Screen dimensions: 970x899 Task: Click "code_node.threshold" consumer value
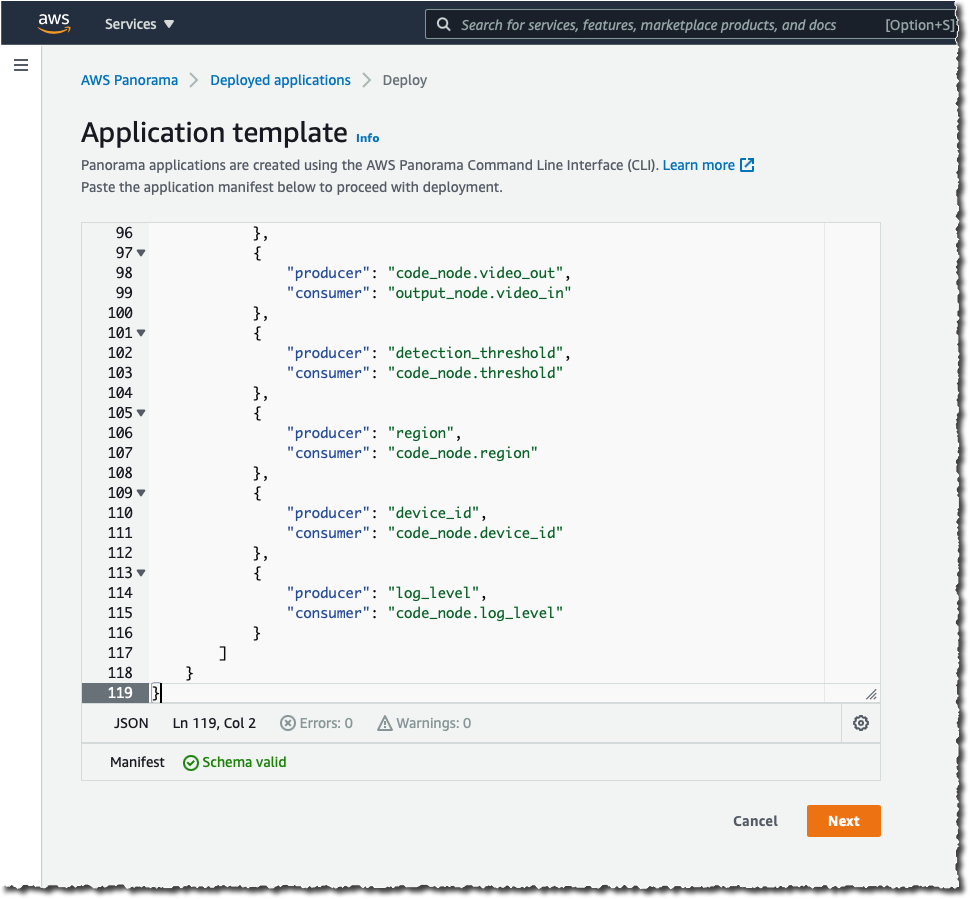pos(475,372)
